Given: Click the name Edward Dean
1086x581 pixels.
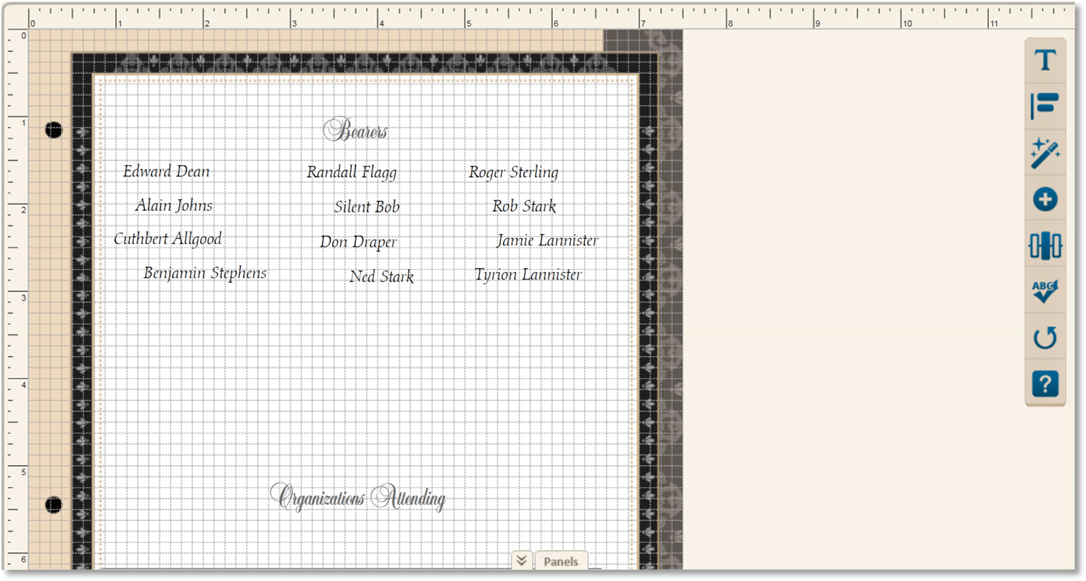Looking at the screenshot, I should pos(166,172).
